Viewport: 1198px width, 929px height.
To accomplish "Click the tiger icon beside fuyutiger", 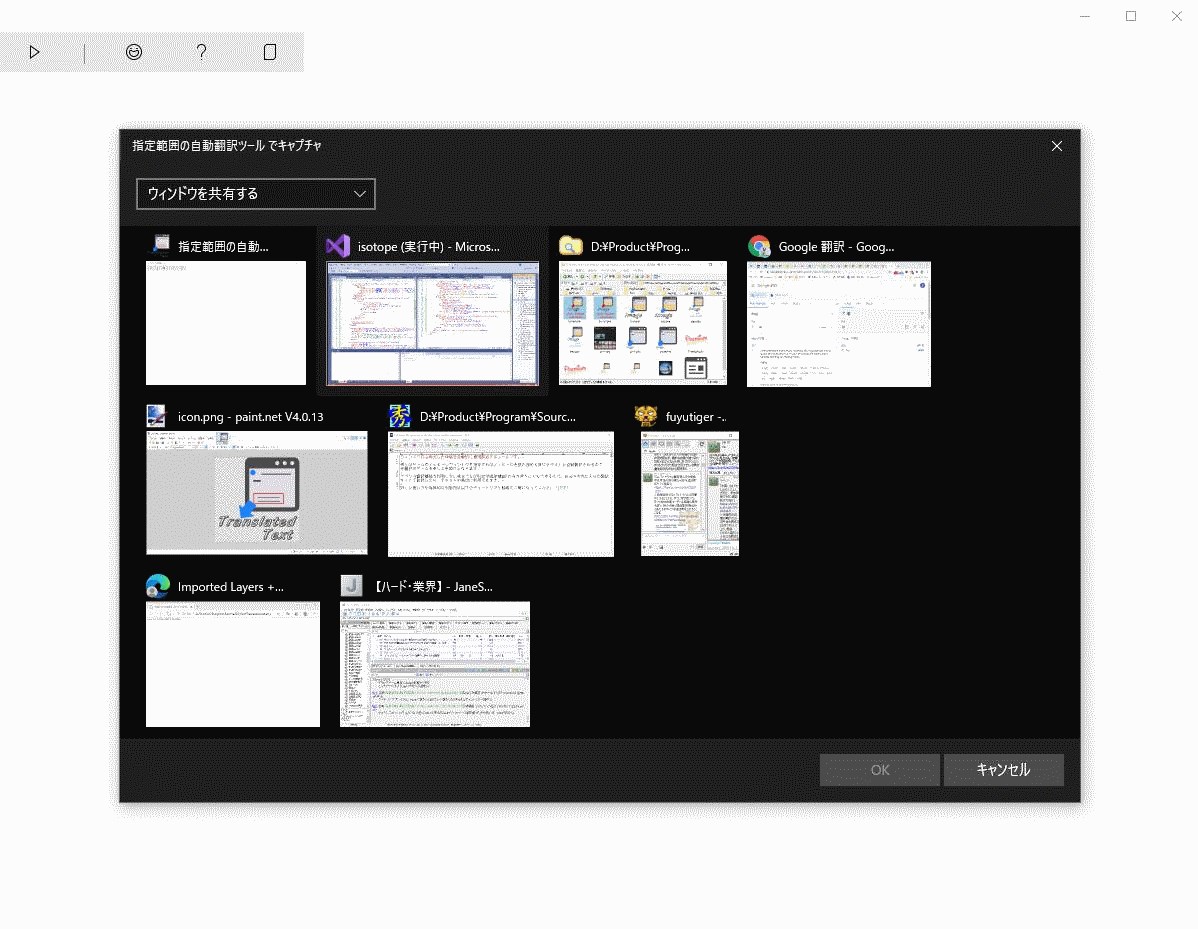I will point(646,416).
